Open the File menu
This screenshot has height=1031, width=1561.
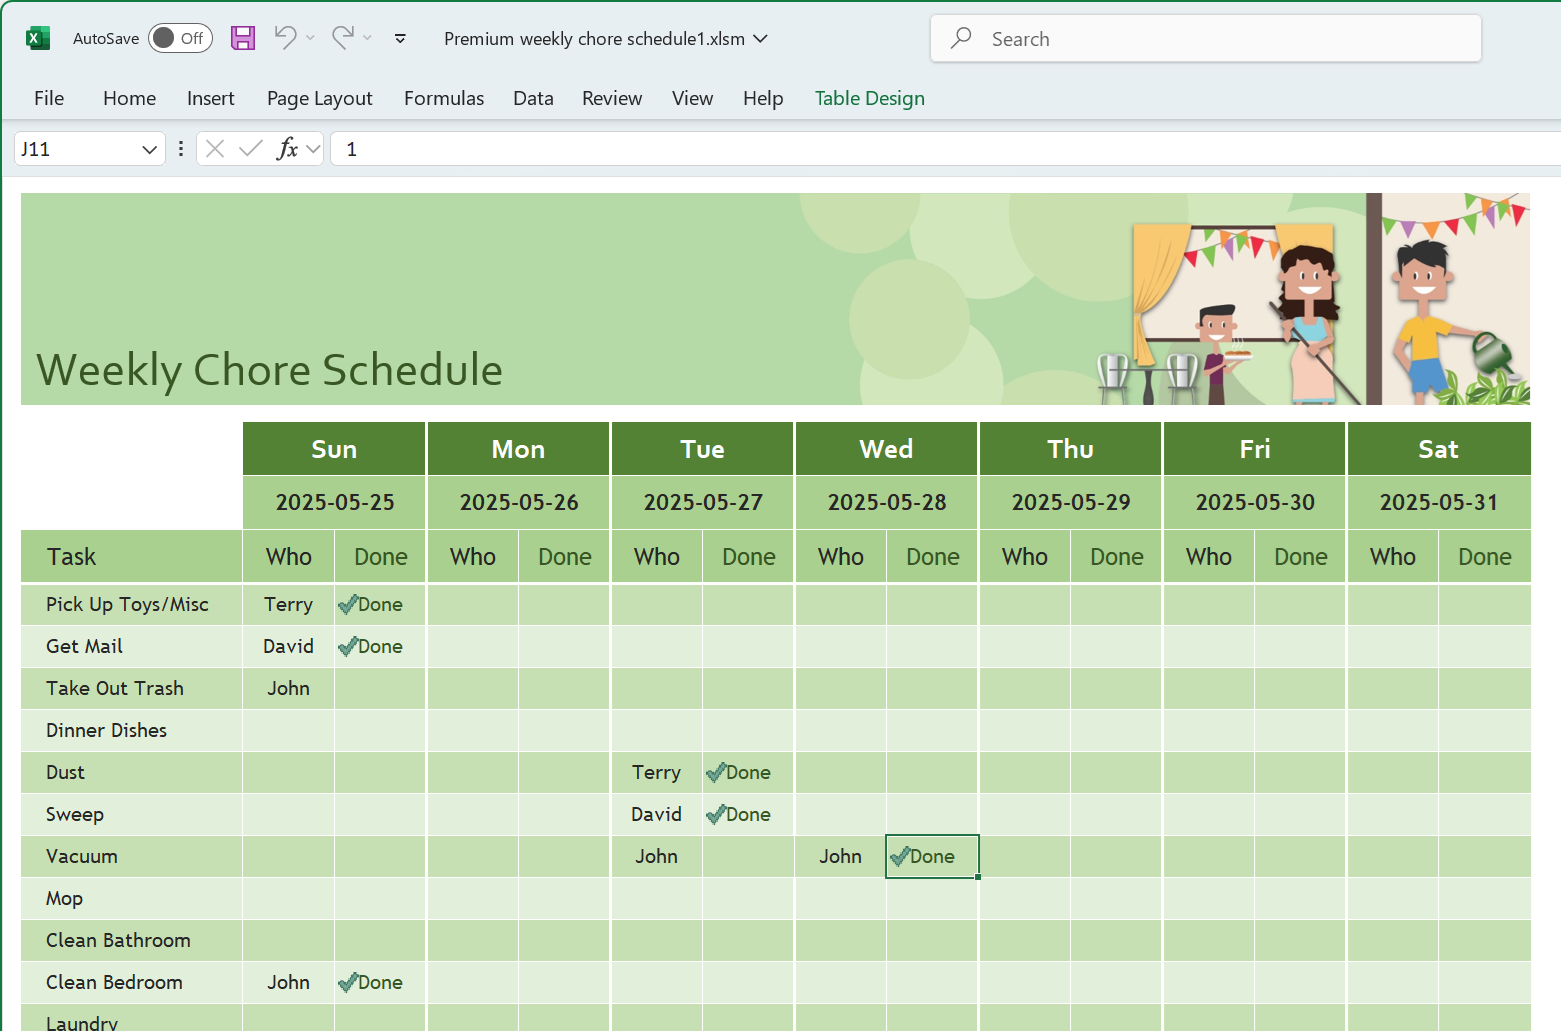49,98
